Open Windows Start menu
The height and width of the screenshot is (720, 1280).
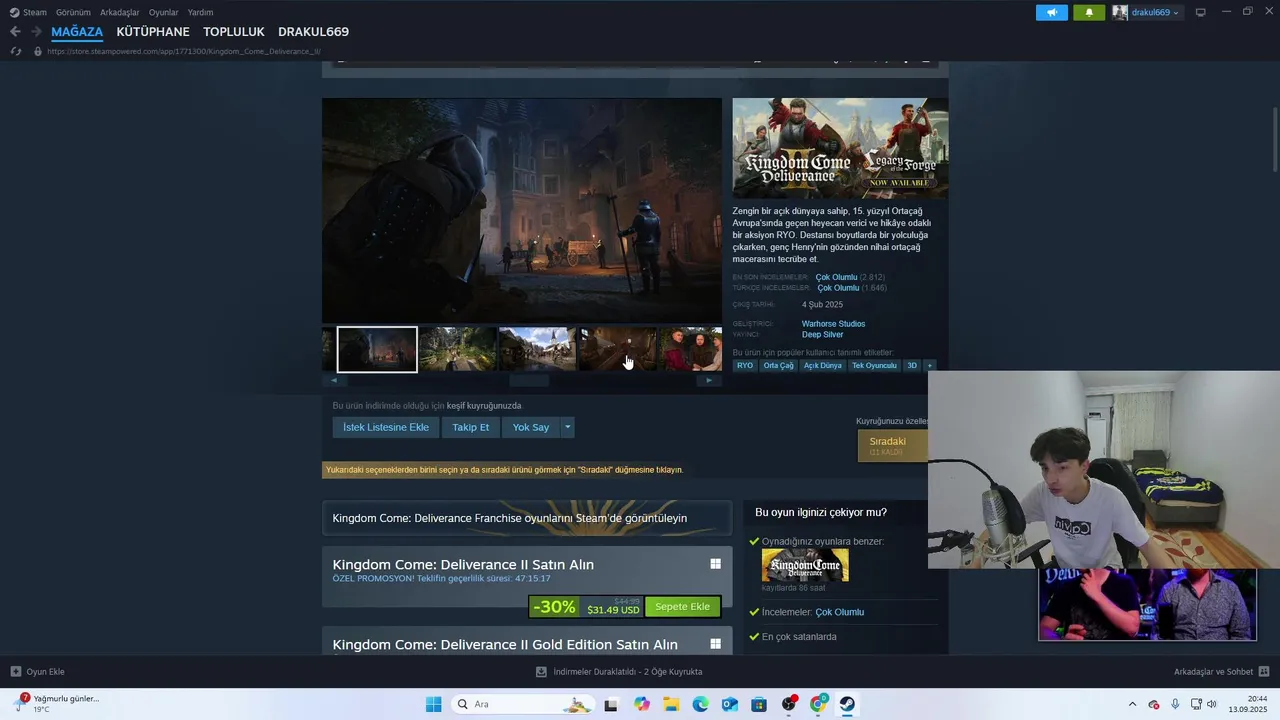click(433, 705)
